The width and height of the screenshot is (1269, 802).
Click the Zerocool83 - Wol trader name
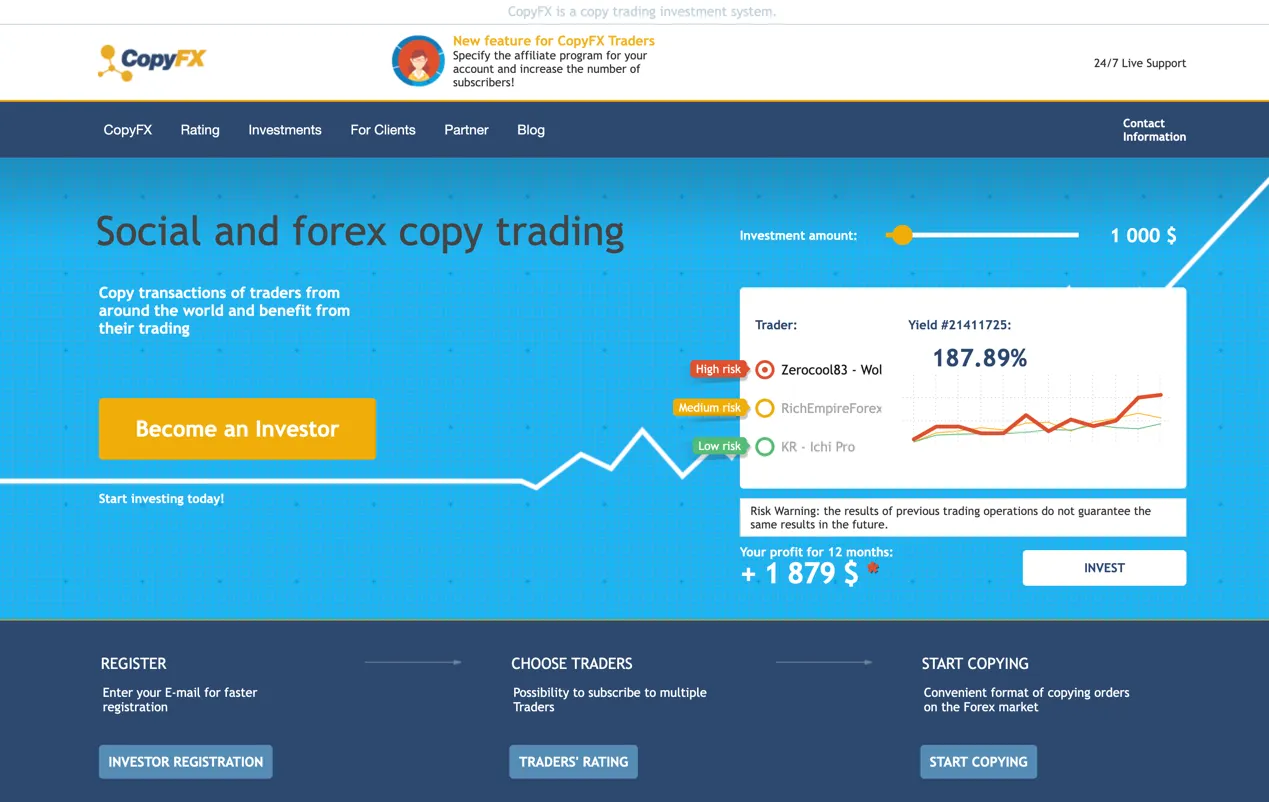pos(831,370)
